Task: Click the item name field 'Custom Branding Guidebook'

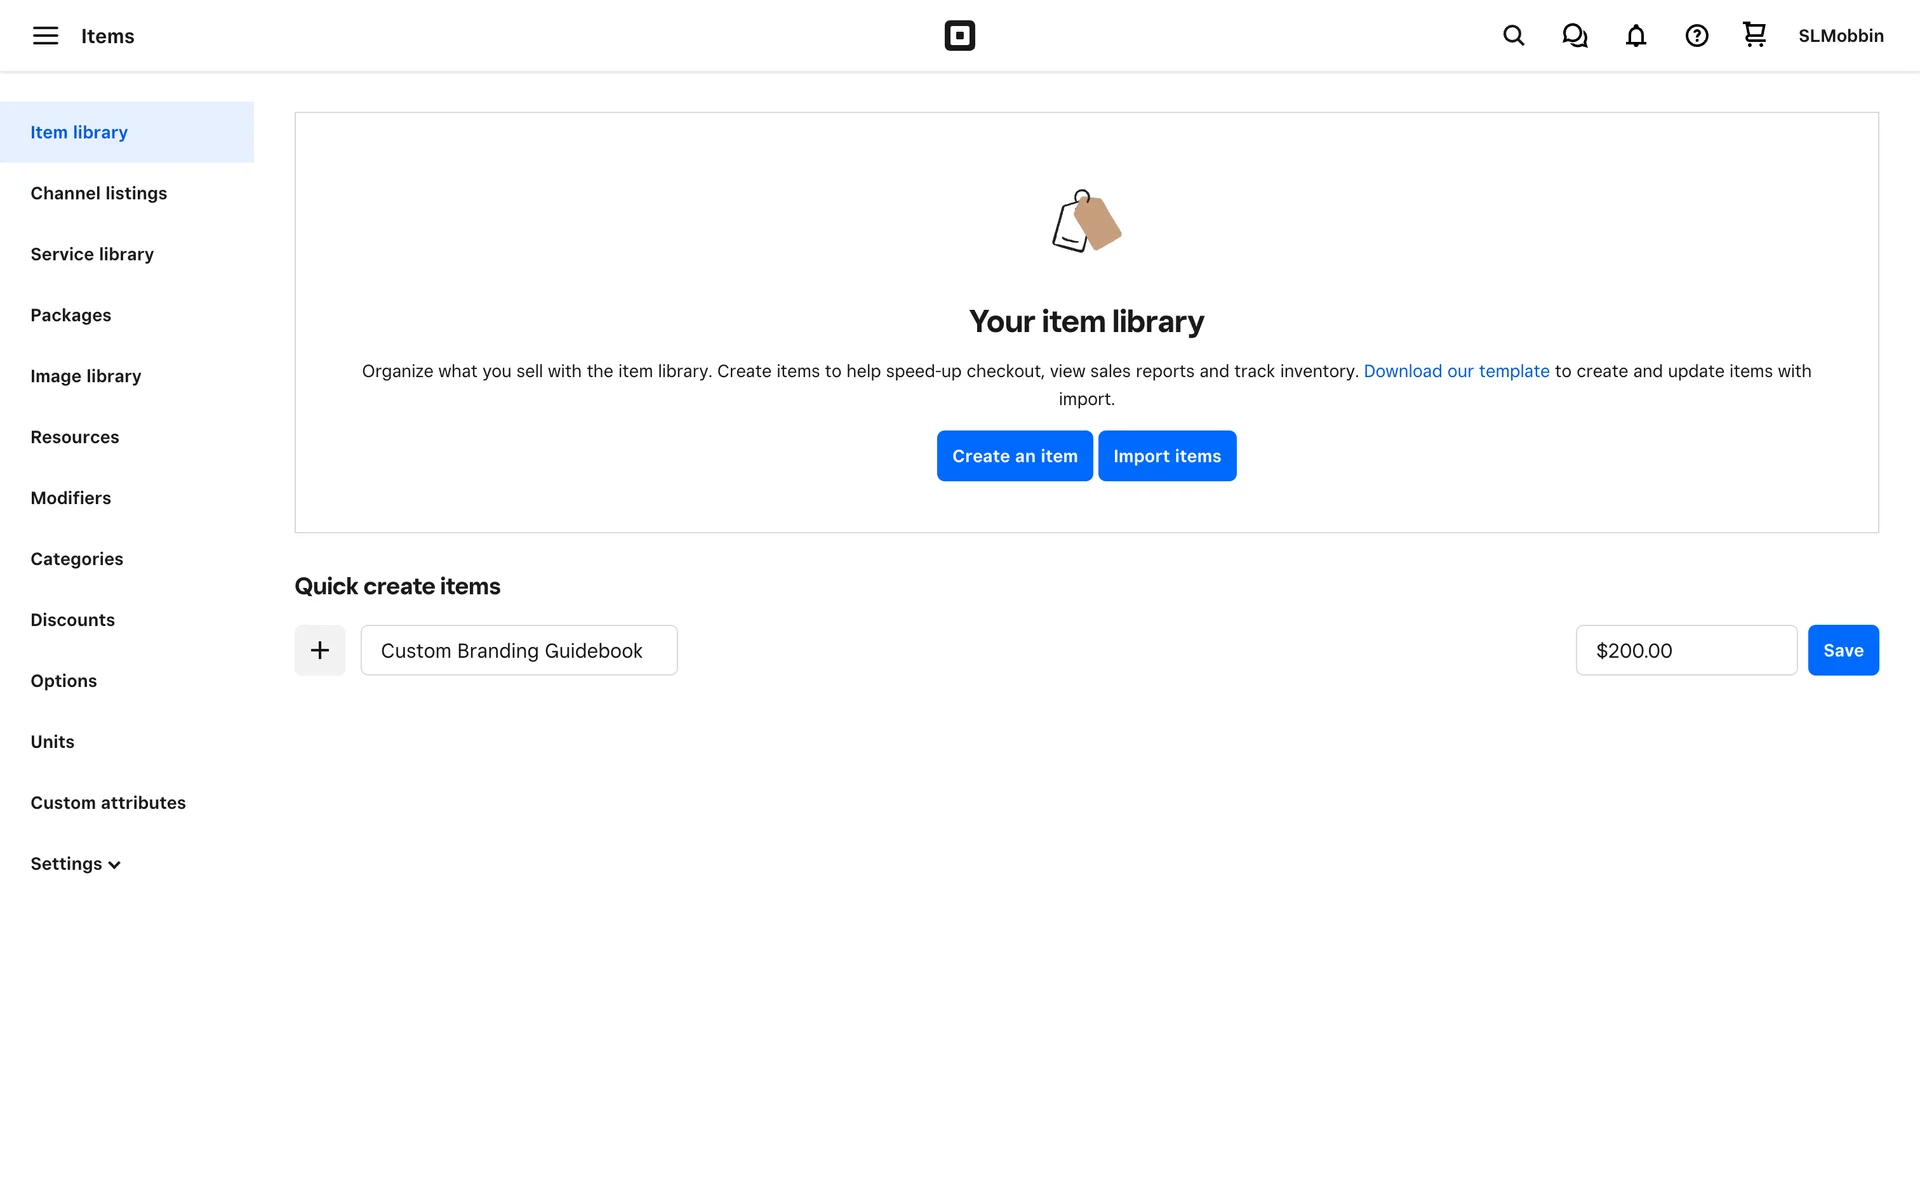Action: click(x=518, y=650)
